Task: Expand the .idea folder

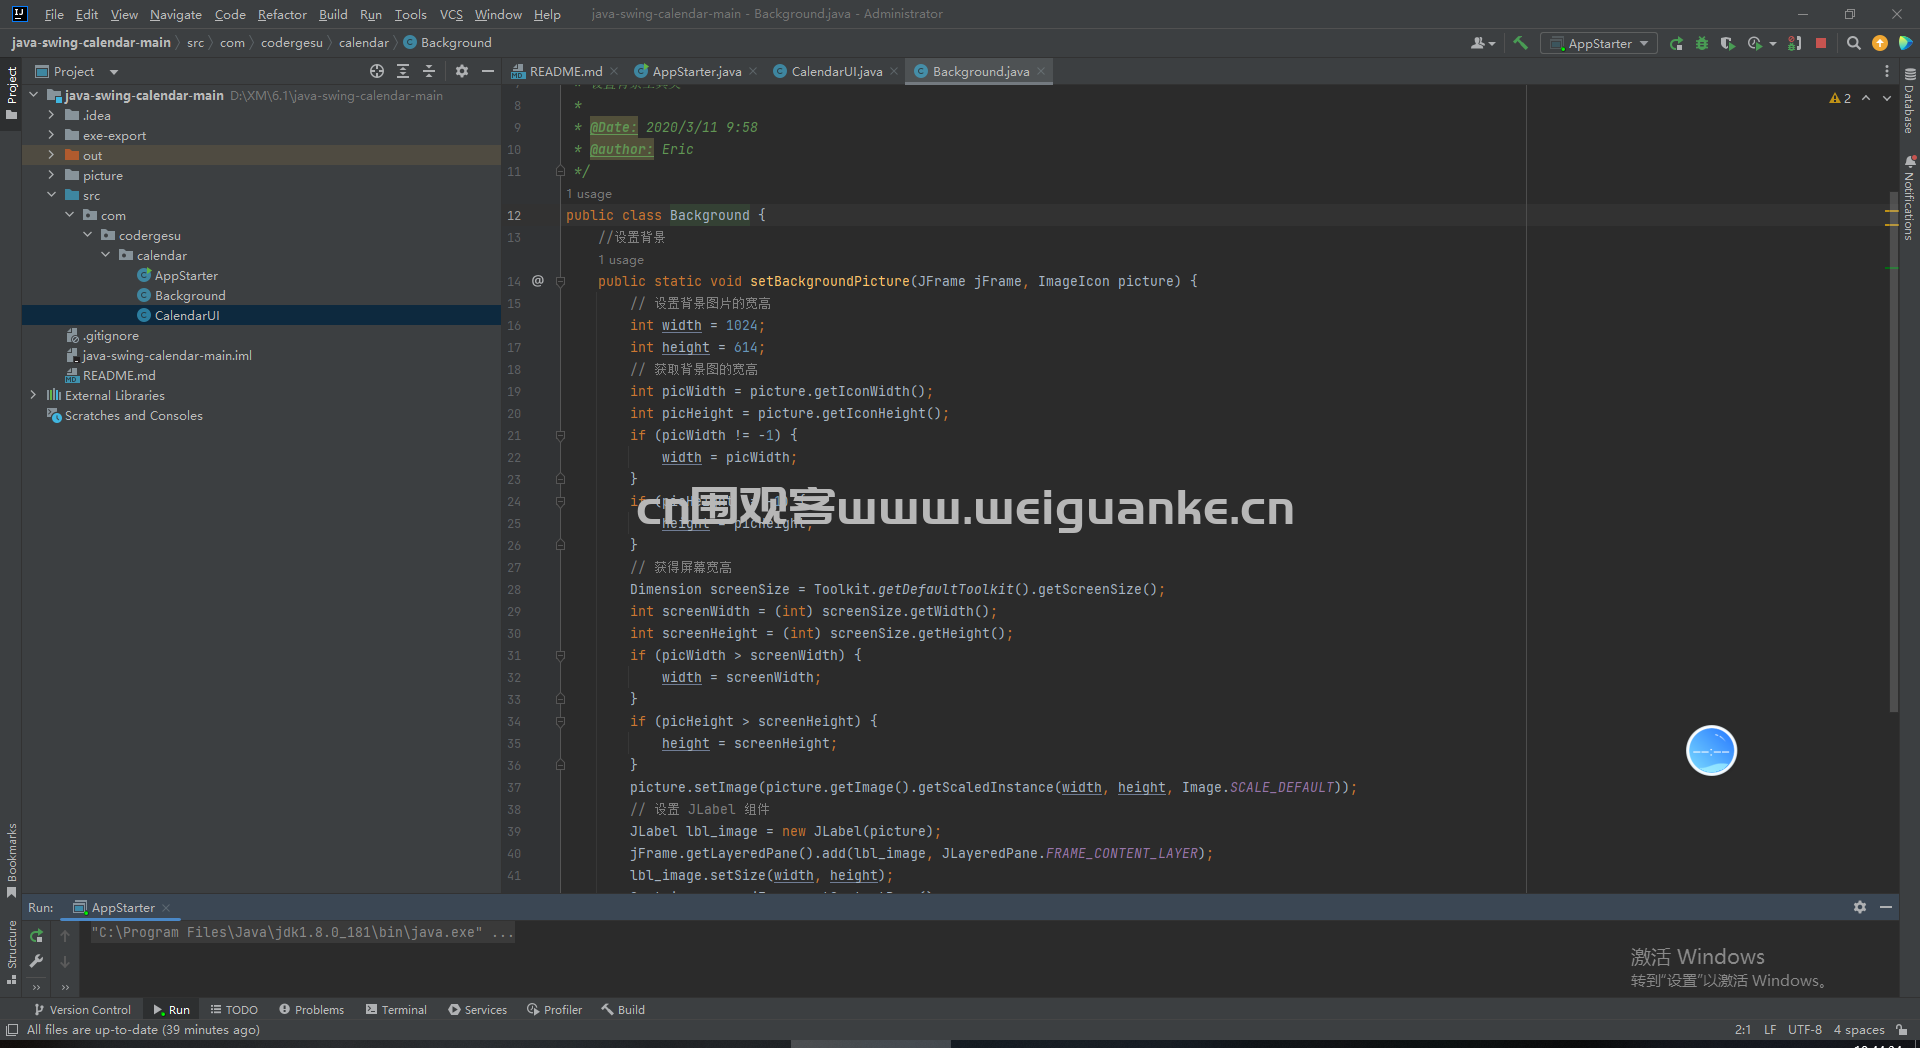Action: pos(51,115)
